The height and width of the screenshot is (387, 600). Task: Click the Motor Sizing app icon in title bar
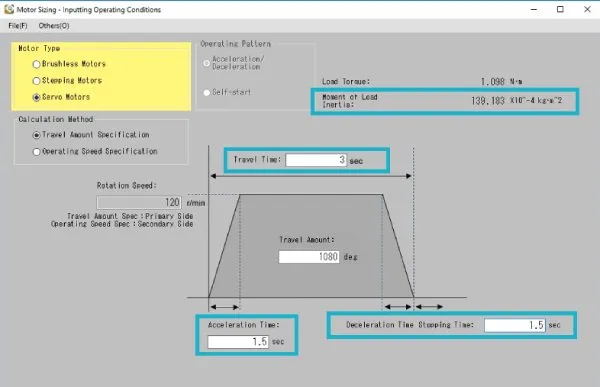pyautogui.click(x=9, y=9)
